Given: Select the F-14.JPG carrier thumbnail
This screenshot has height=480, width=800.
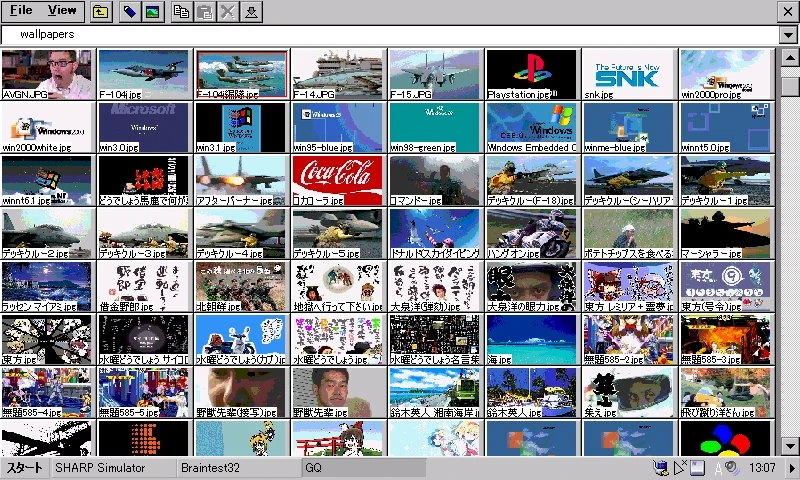Looking at the screenshot, I should coord(339,74).
